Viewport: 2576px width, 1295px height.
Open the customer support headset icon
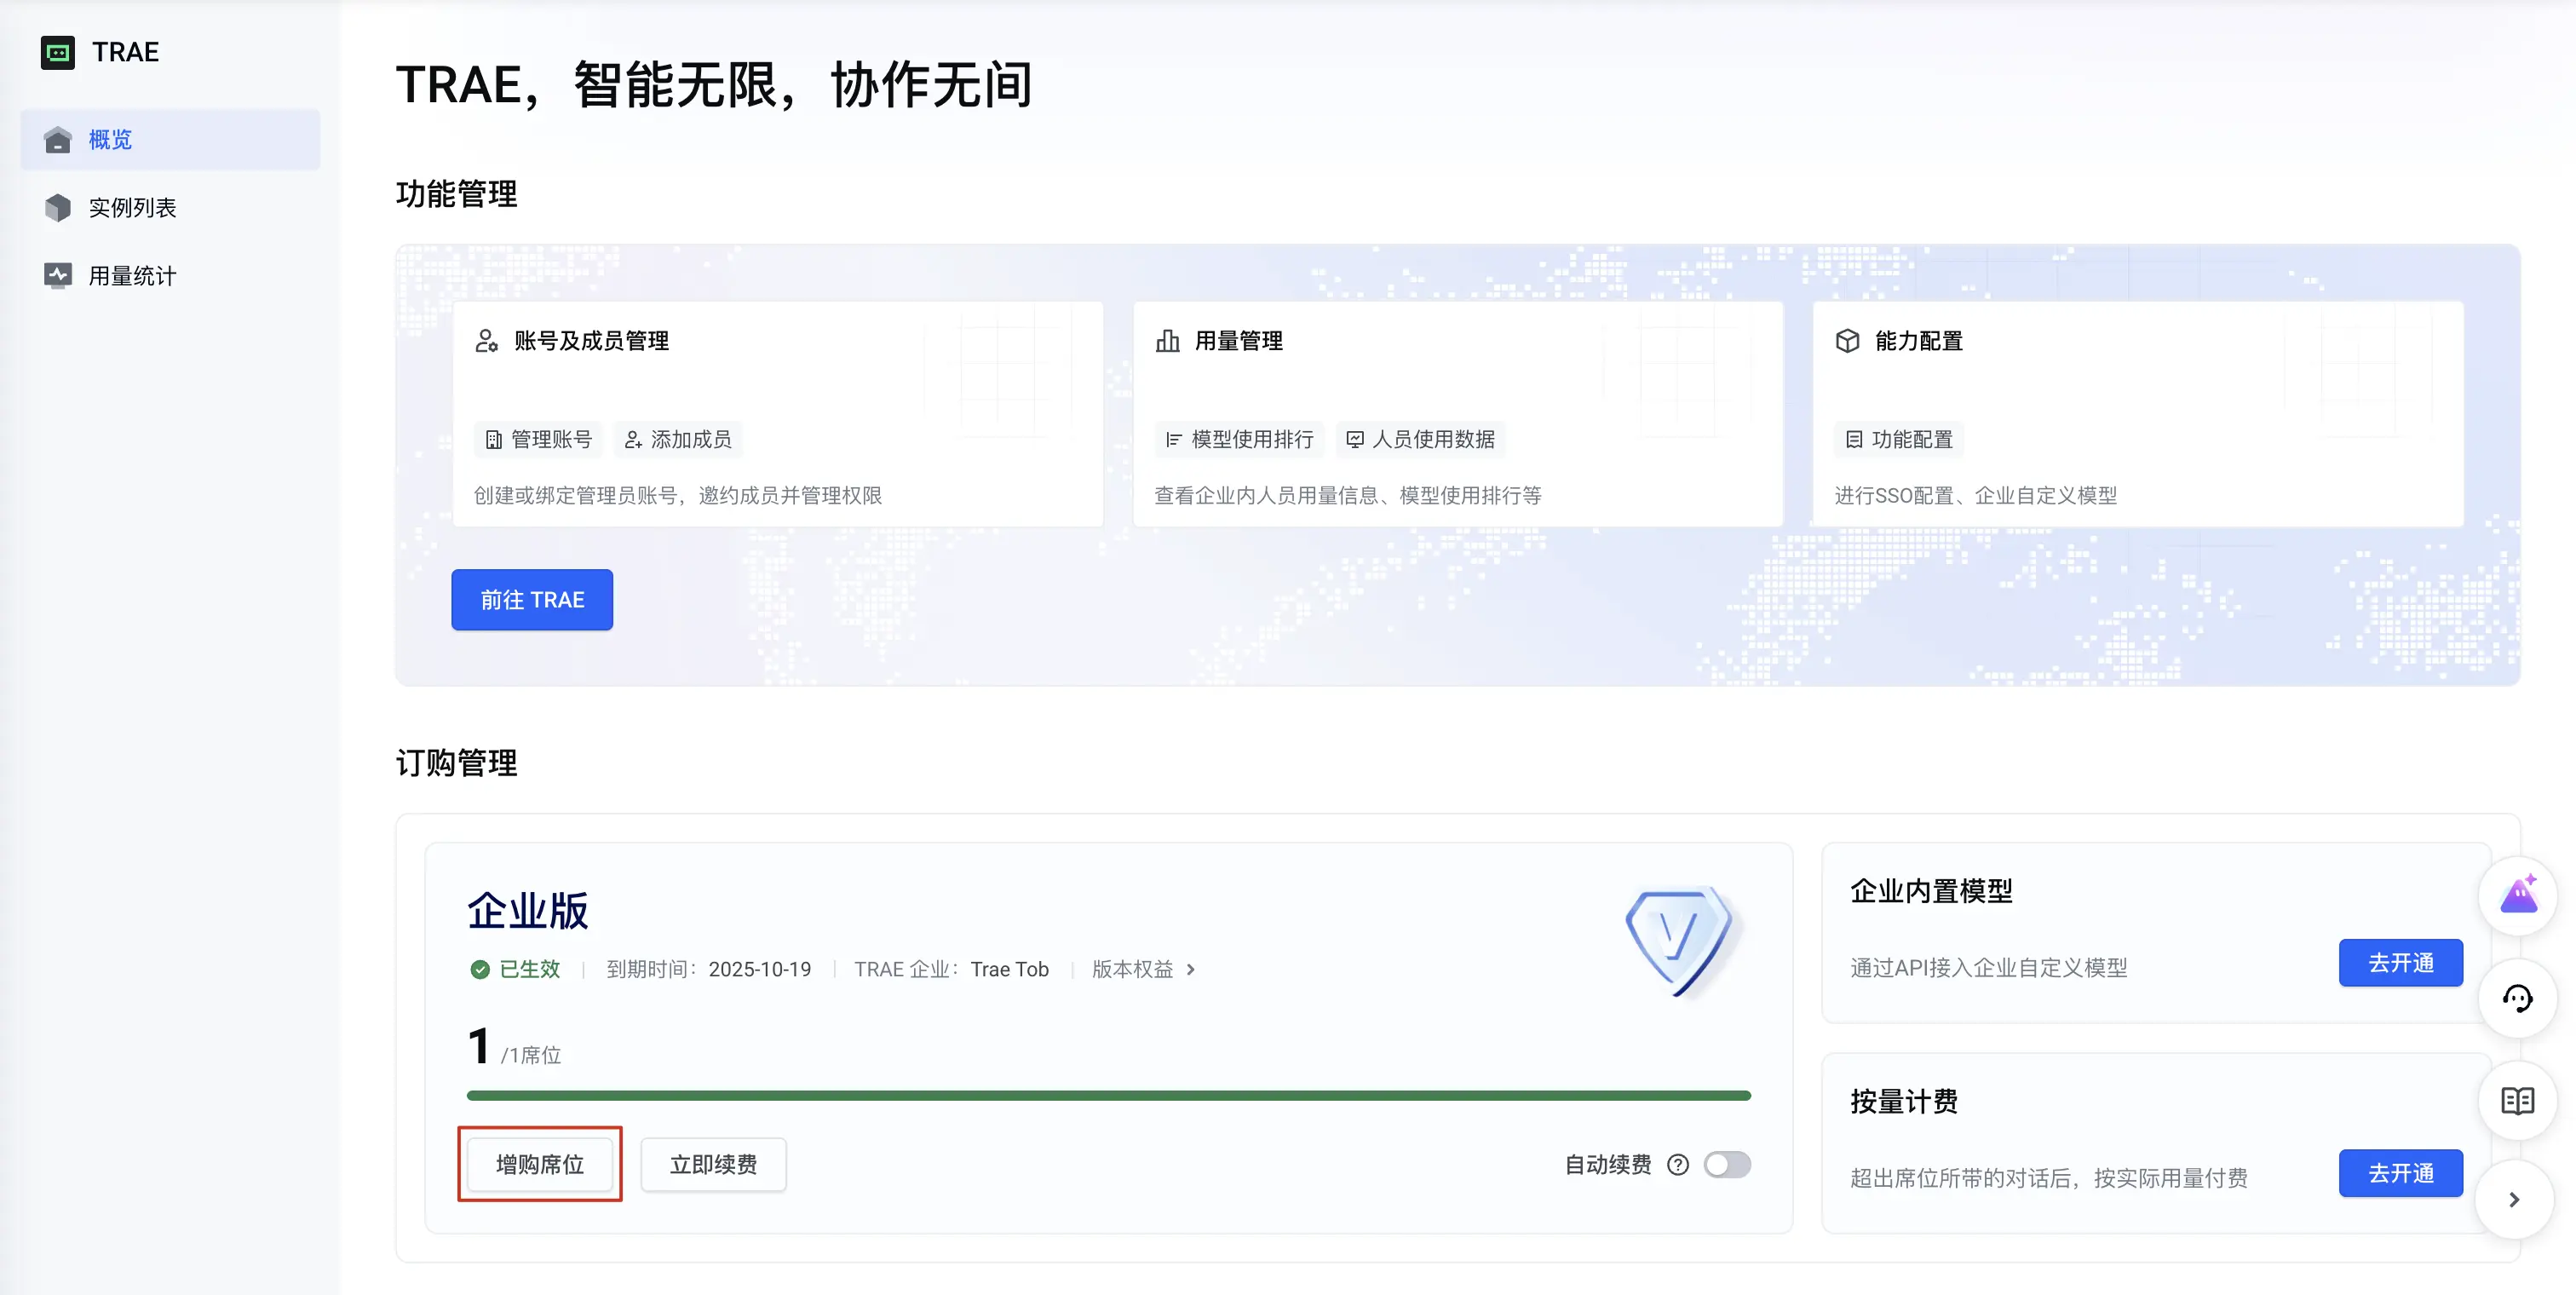pyautogui.click(x=2517, y=998)
